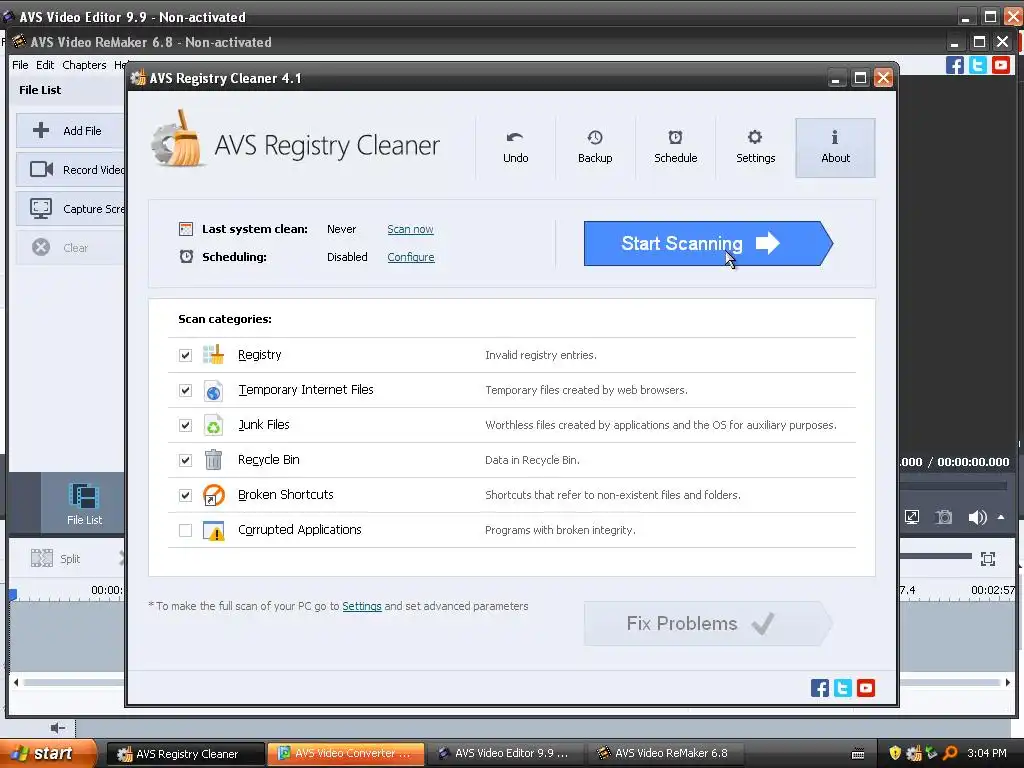Screen dimensions: 1024x768
Task: Open Facebook icon in Registry Cleaner footer
Action: (820, 688)
